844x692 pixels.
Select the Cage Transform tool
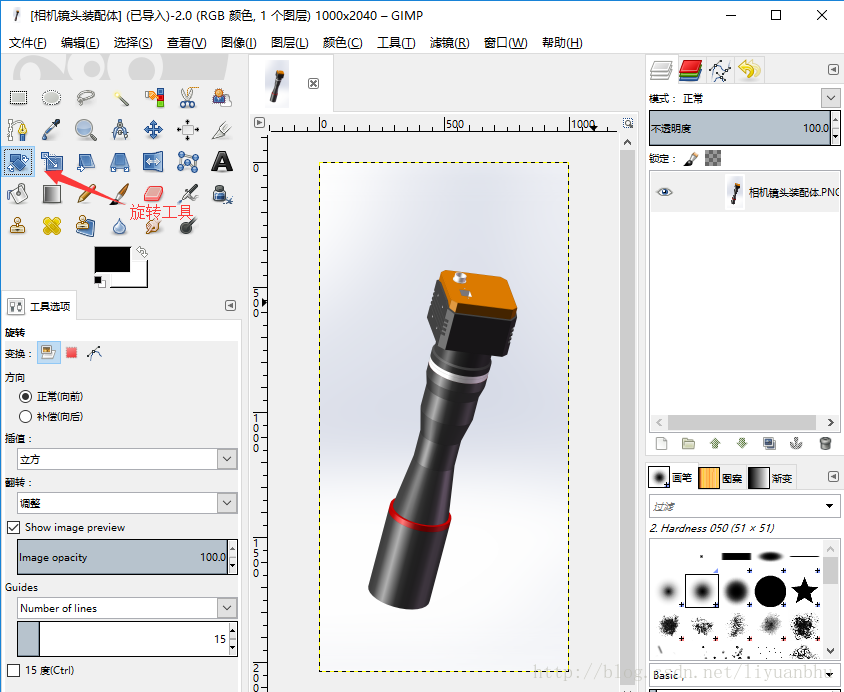pos(188,161)
